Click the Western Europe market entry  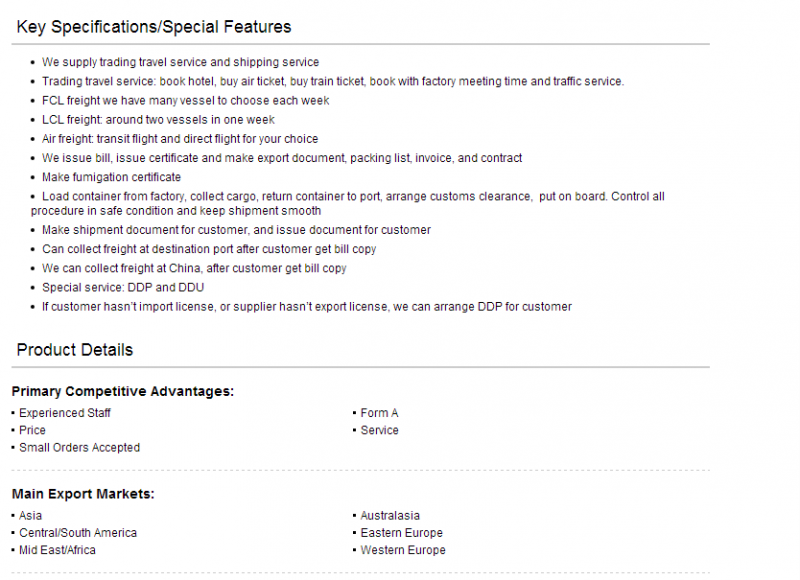click(403, 550)
